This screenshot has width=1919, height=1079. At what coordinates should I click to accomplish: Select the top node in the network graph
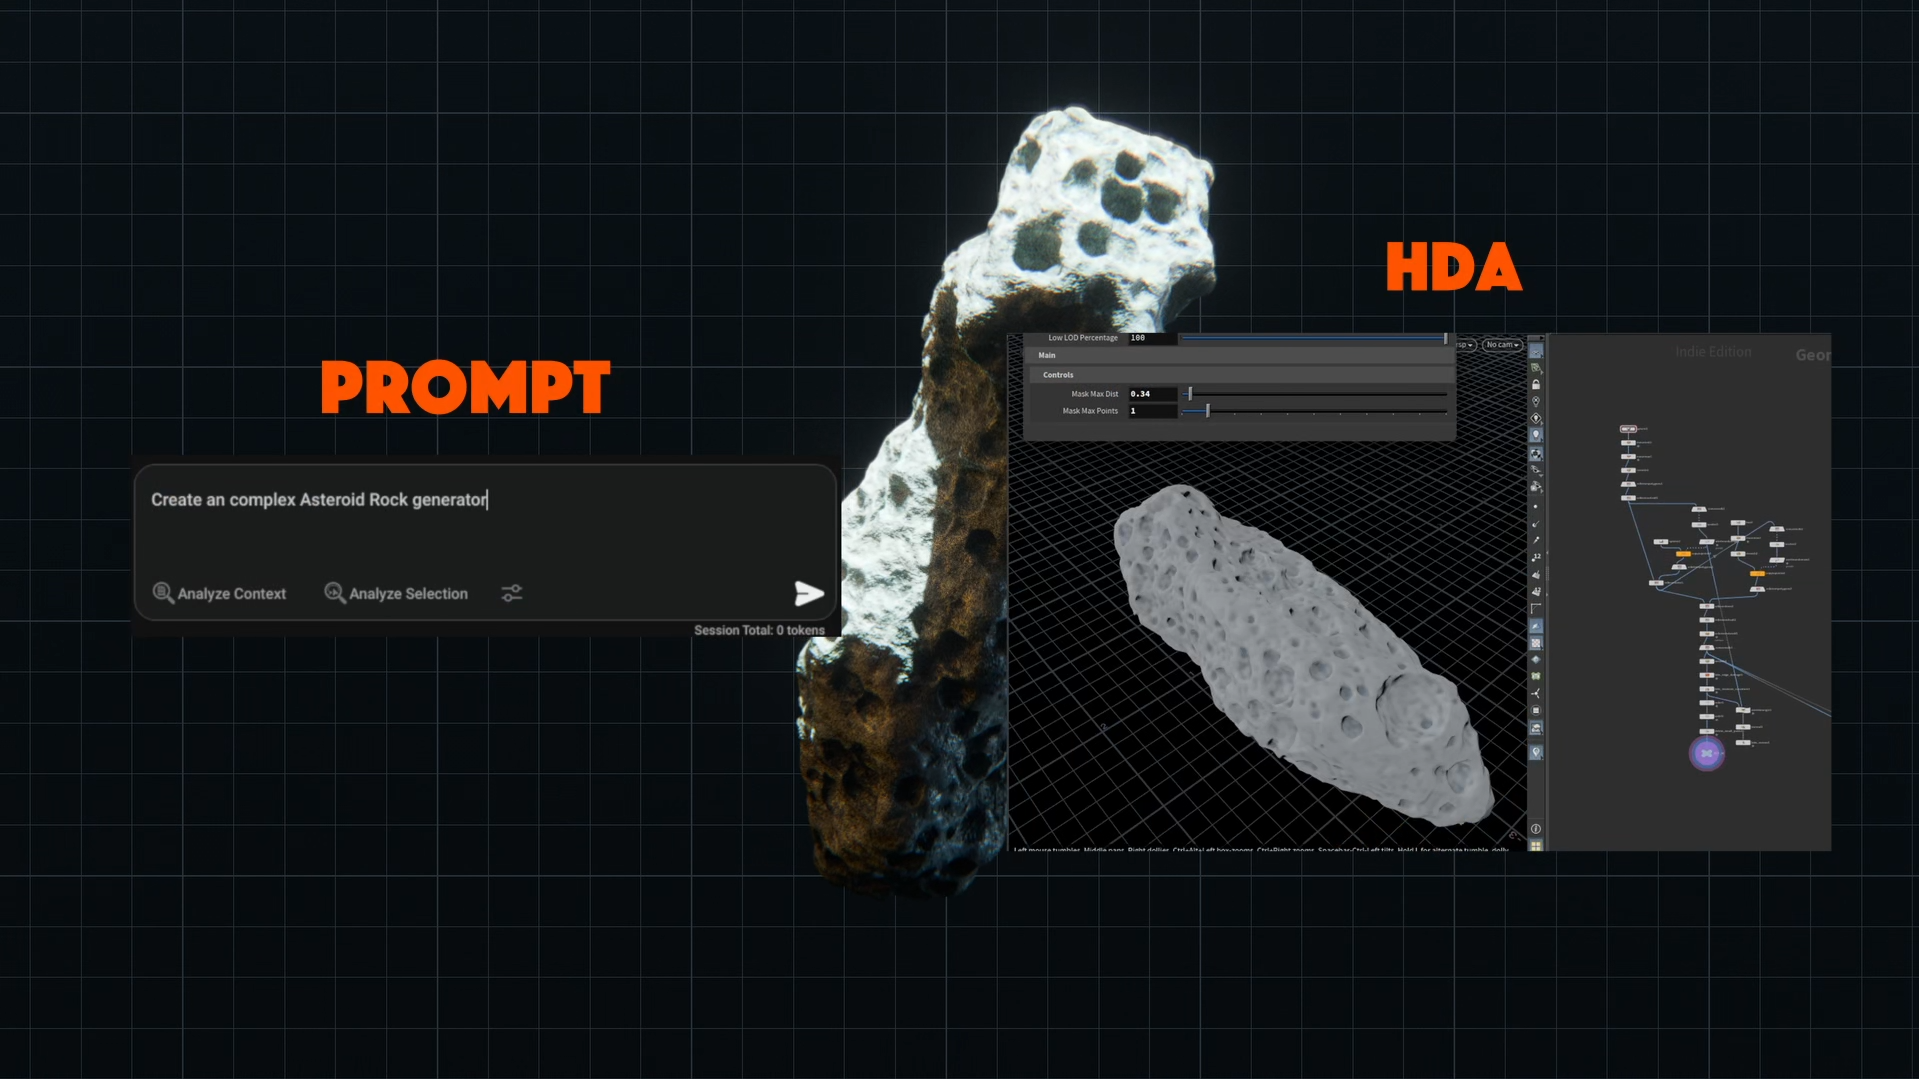(x=1628, y=429)
